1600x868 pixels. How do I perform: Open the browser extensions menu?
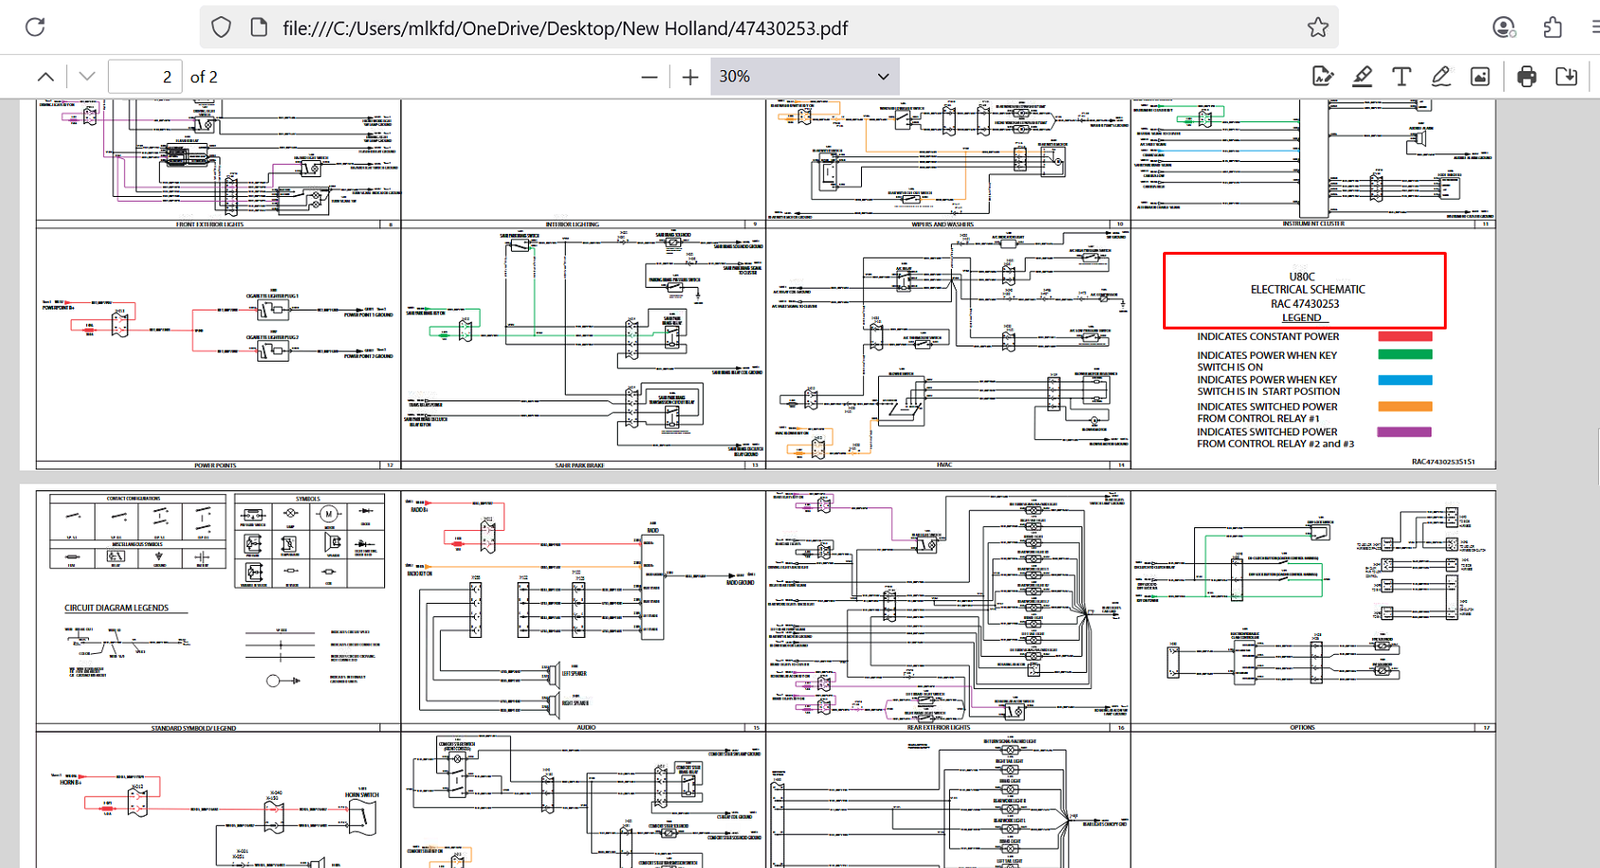click(x=1552, y=27)
